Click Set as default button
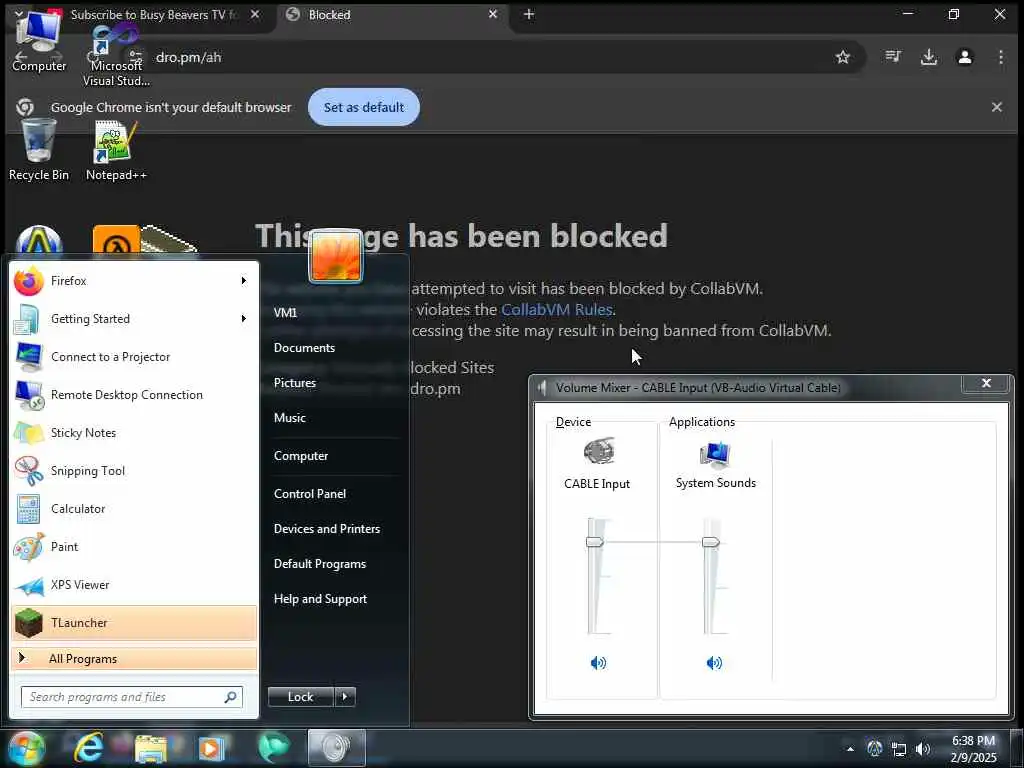Screen dimensions: 1024x768 coord(364,107)
